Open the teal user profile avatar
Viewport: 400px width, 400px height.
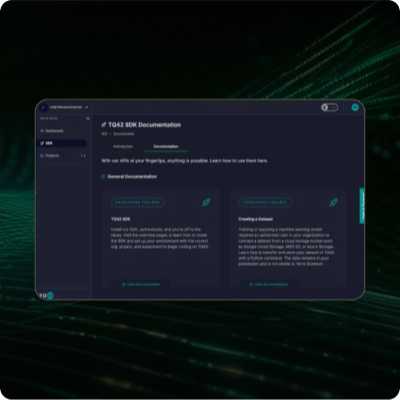tap(355, 107)
